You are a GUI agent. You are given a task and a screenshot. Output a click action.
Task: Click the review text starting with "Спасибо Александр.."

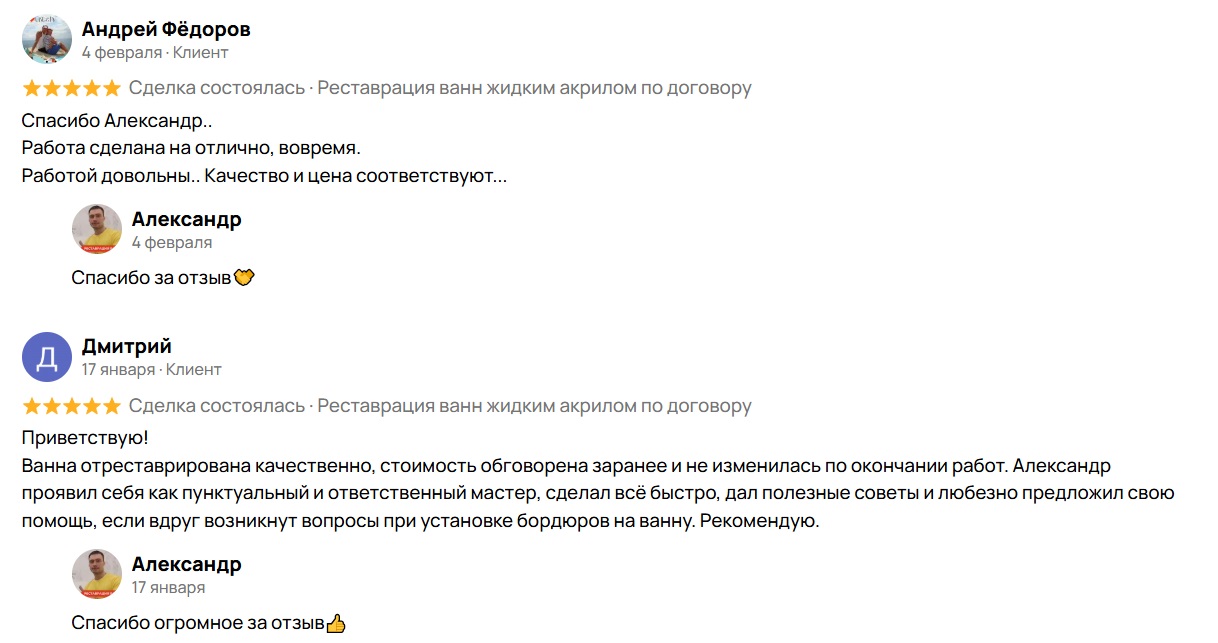coord(116,121)
